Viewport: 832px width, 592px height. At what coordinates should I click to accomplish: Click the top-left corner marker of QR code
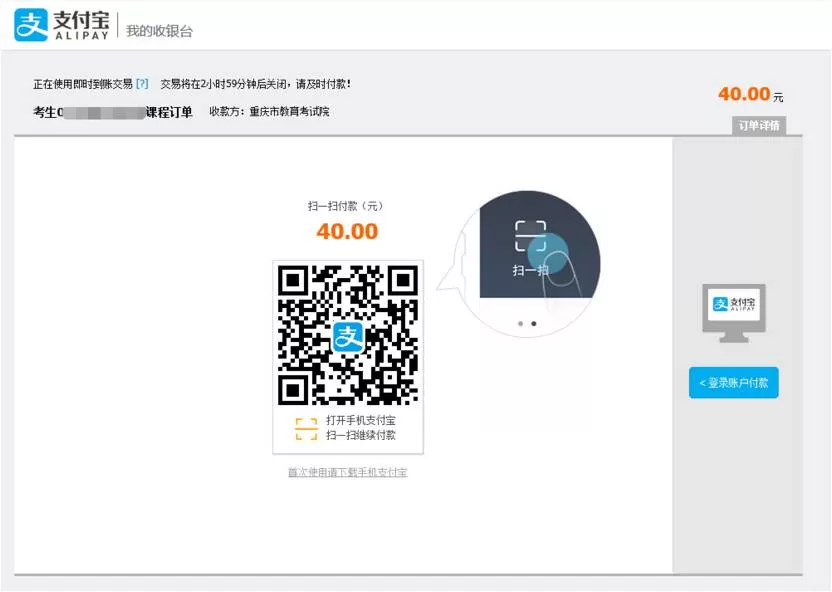click(x=292, y=280)
